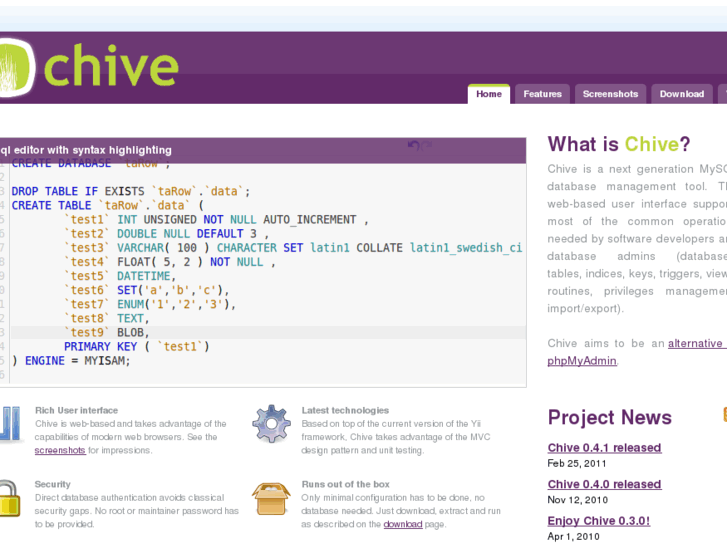Open the Home tab

tap(489, 94)
